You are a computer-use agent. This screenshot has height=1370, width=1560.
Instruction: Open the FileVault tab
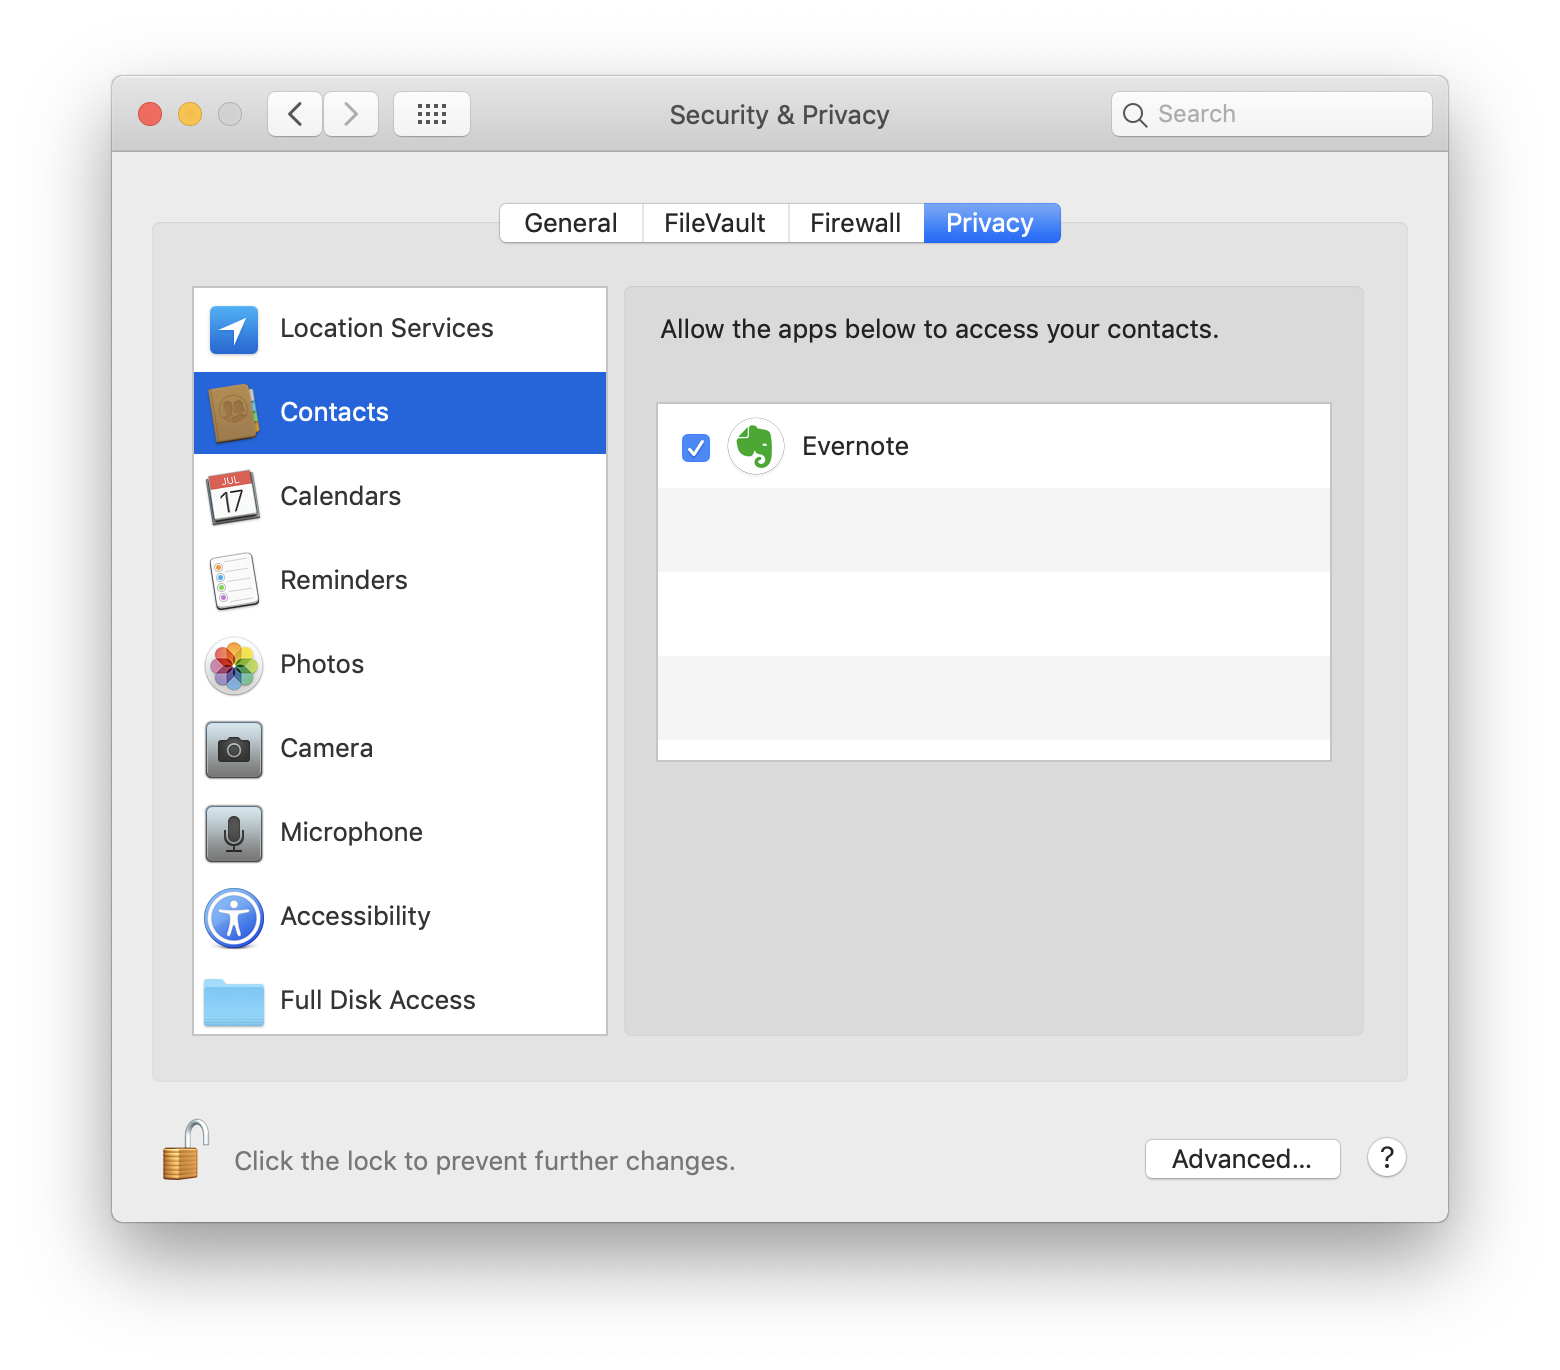[x=715, y=223]
